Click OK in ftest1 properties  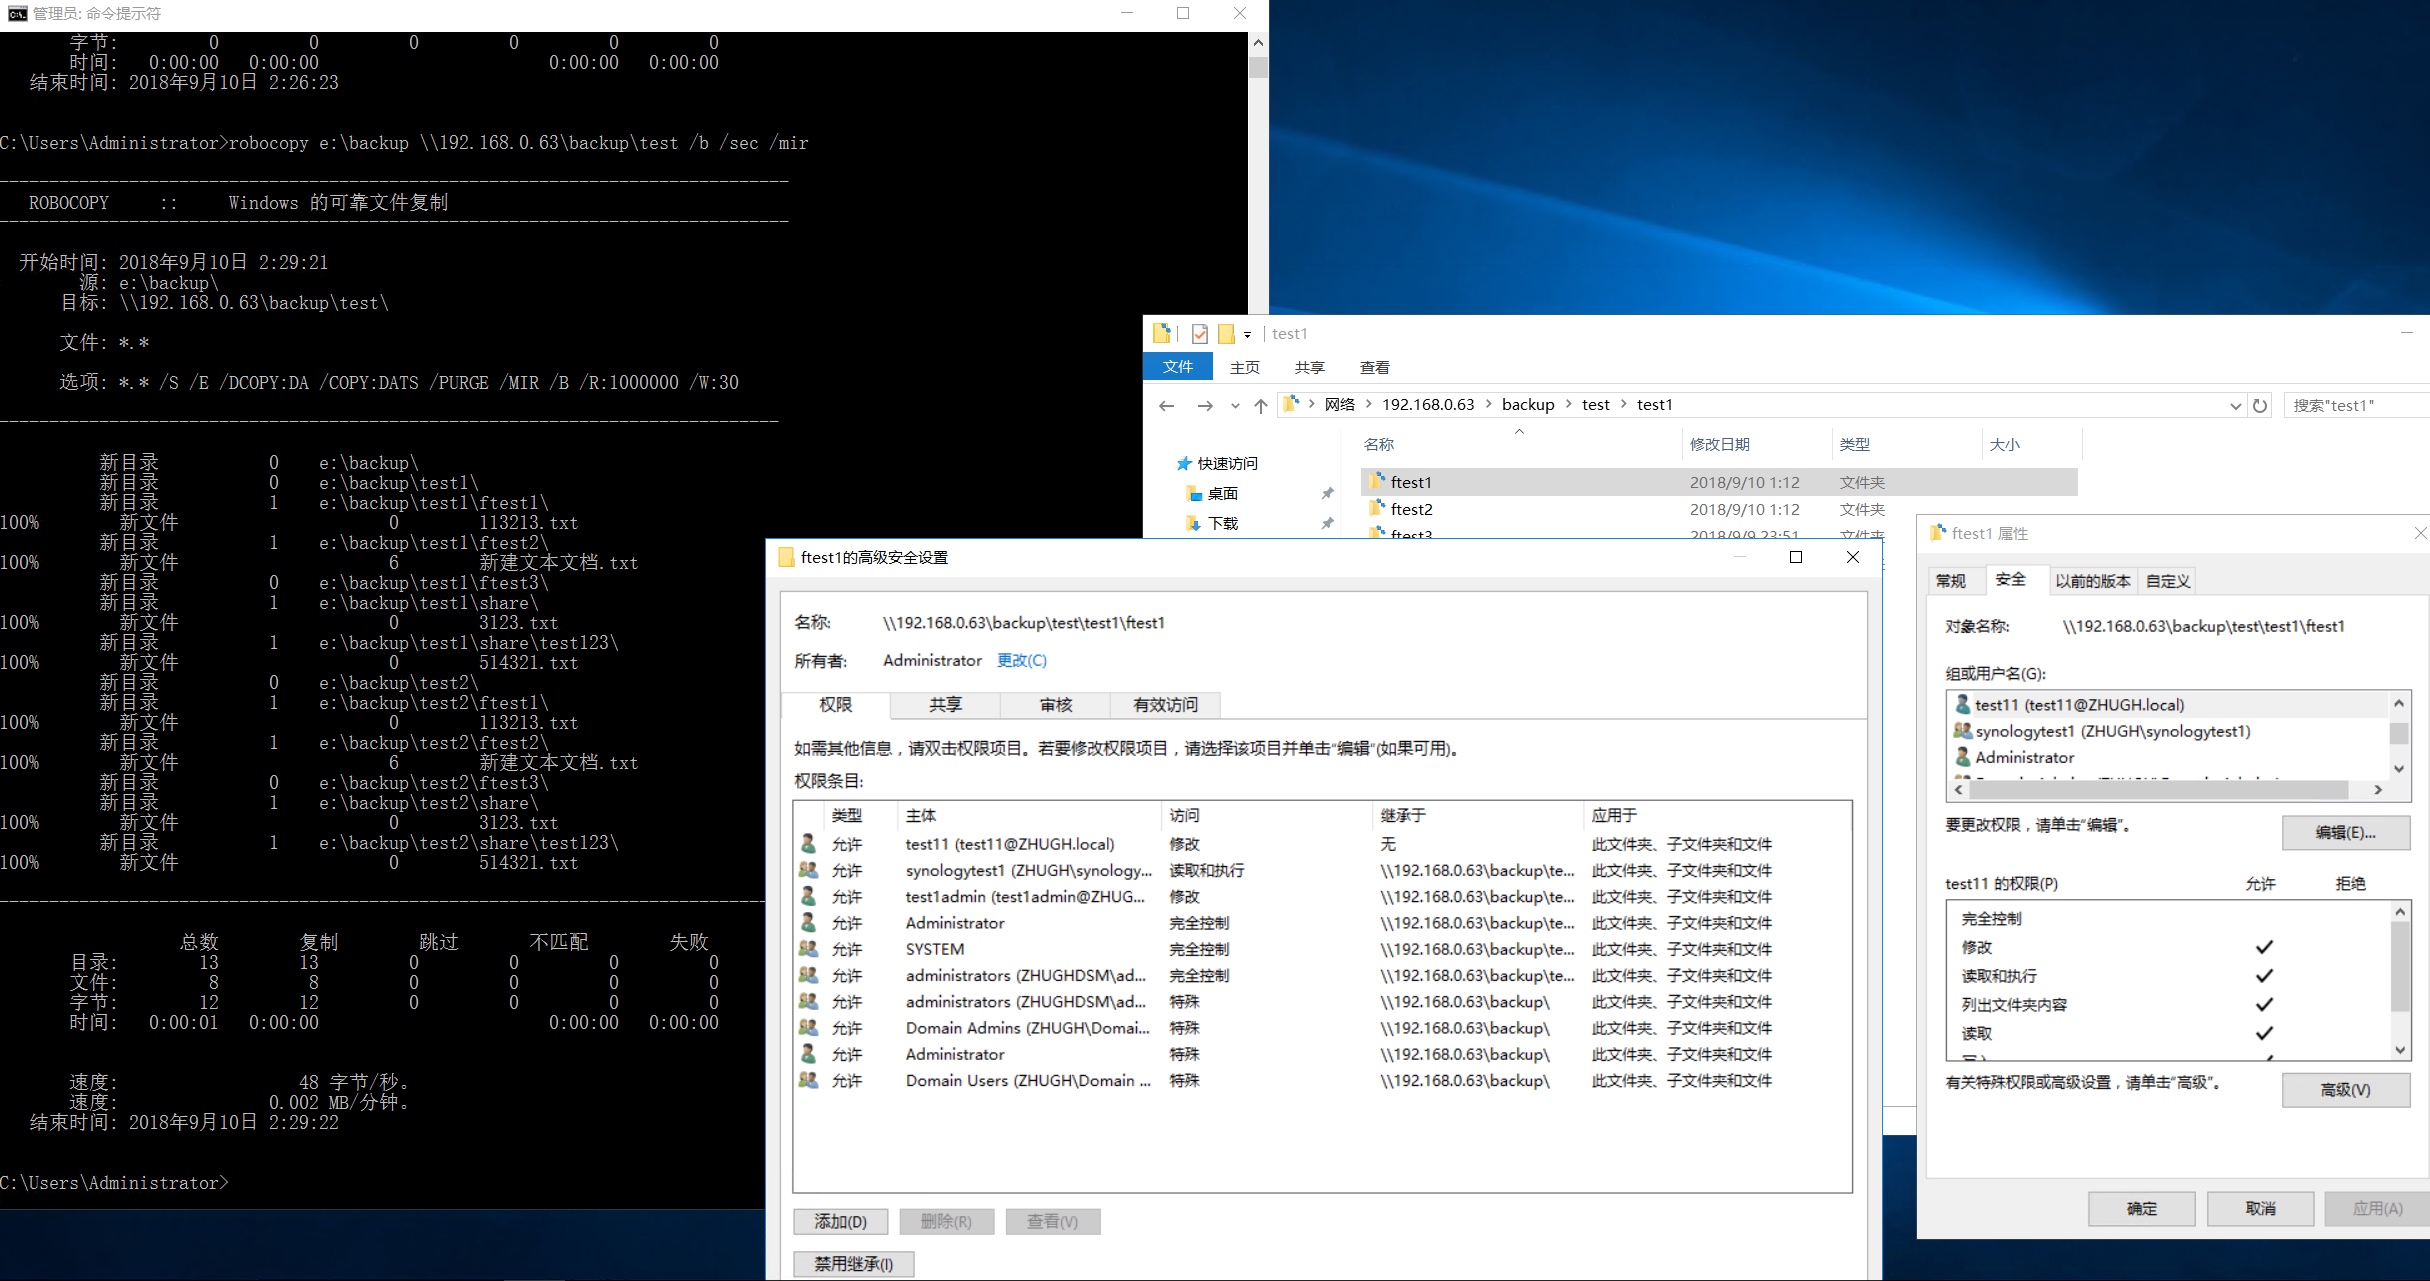click(x=2141, y=1208)
